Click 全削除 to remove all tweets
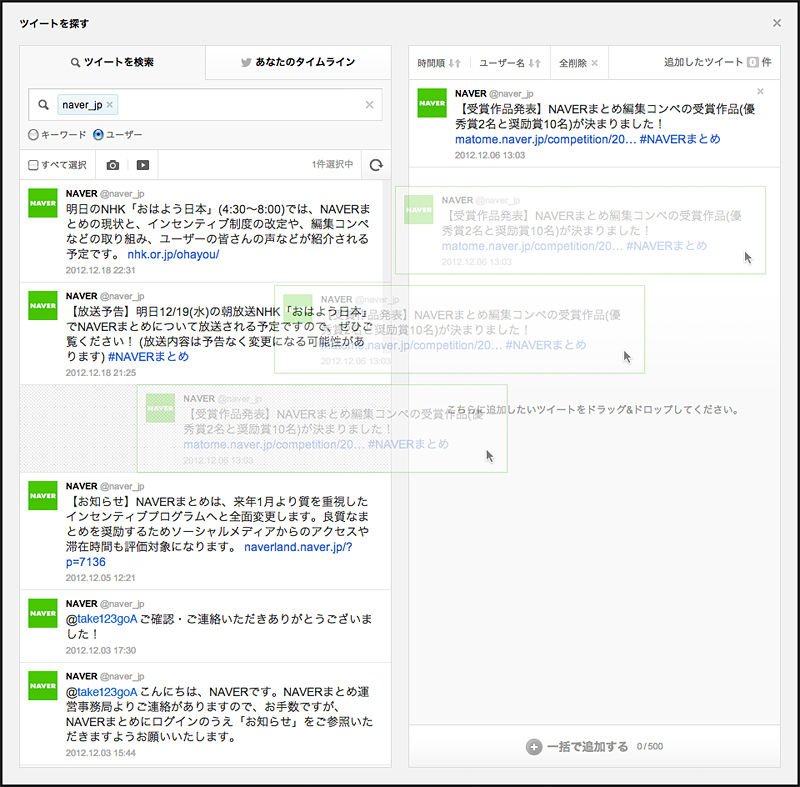The image size is (800, 787). [x=578, y=63]
